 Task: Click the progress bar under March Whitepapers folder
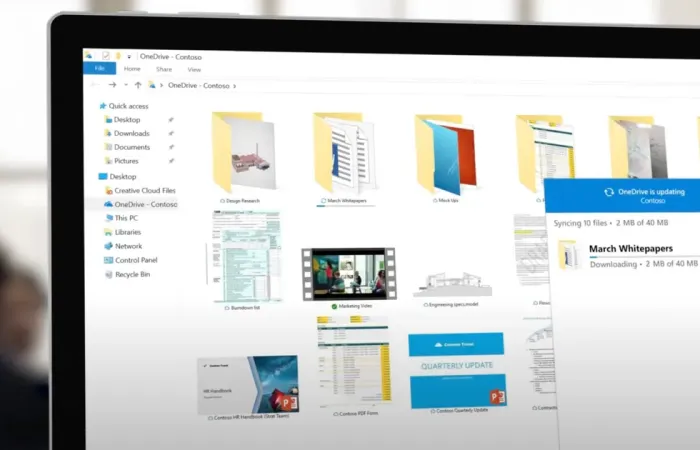(x=346, y=206)
